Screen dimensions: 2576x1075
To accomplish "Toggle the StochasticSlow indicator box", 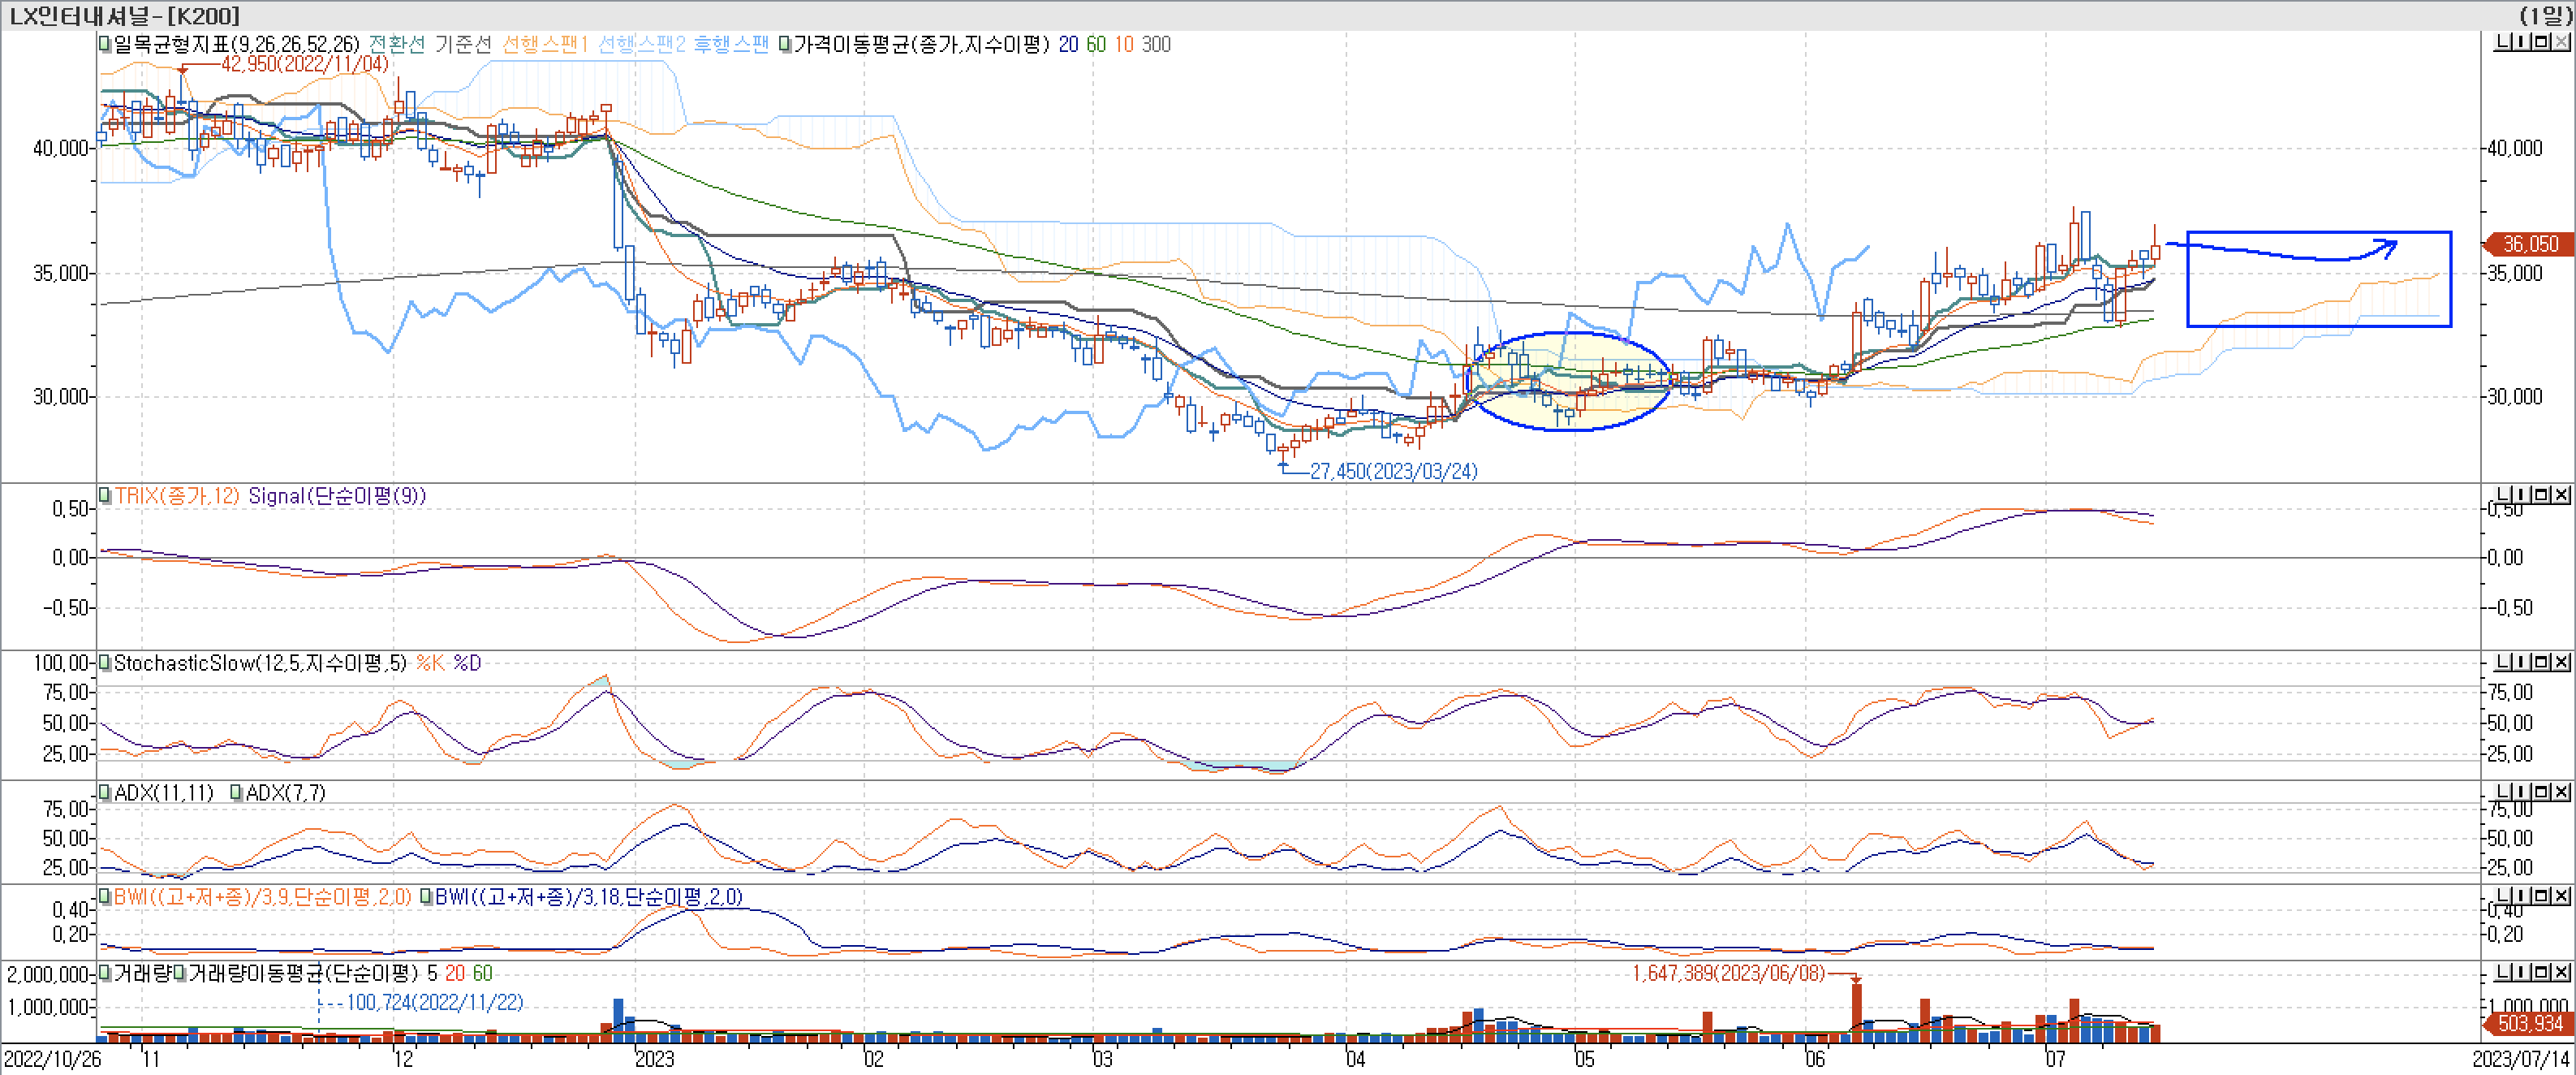I will [x=104, y=663].
